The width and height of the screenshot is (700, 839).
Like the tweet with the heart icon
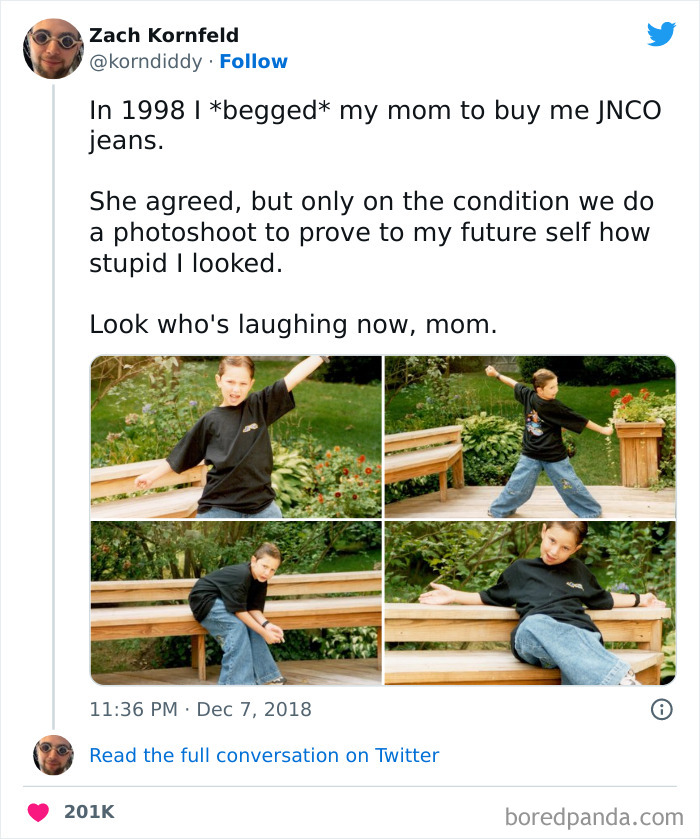pyautogui.click(x=38, y=811)
